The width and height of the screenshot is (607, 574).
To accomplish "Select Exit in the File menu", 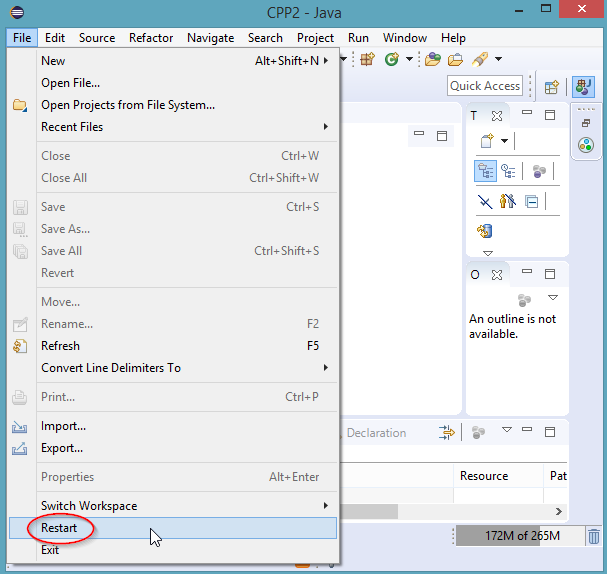I will coord(50,550).
